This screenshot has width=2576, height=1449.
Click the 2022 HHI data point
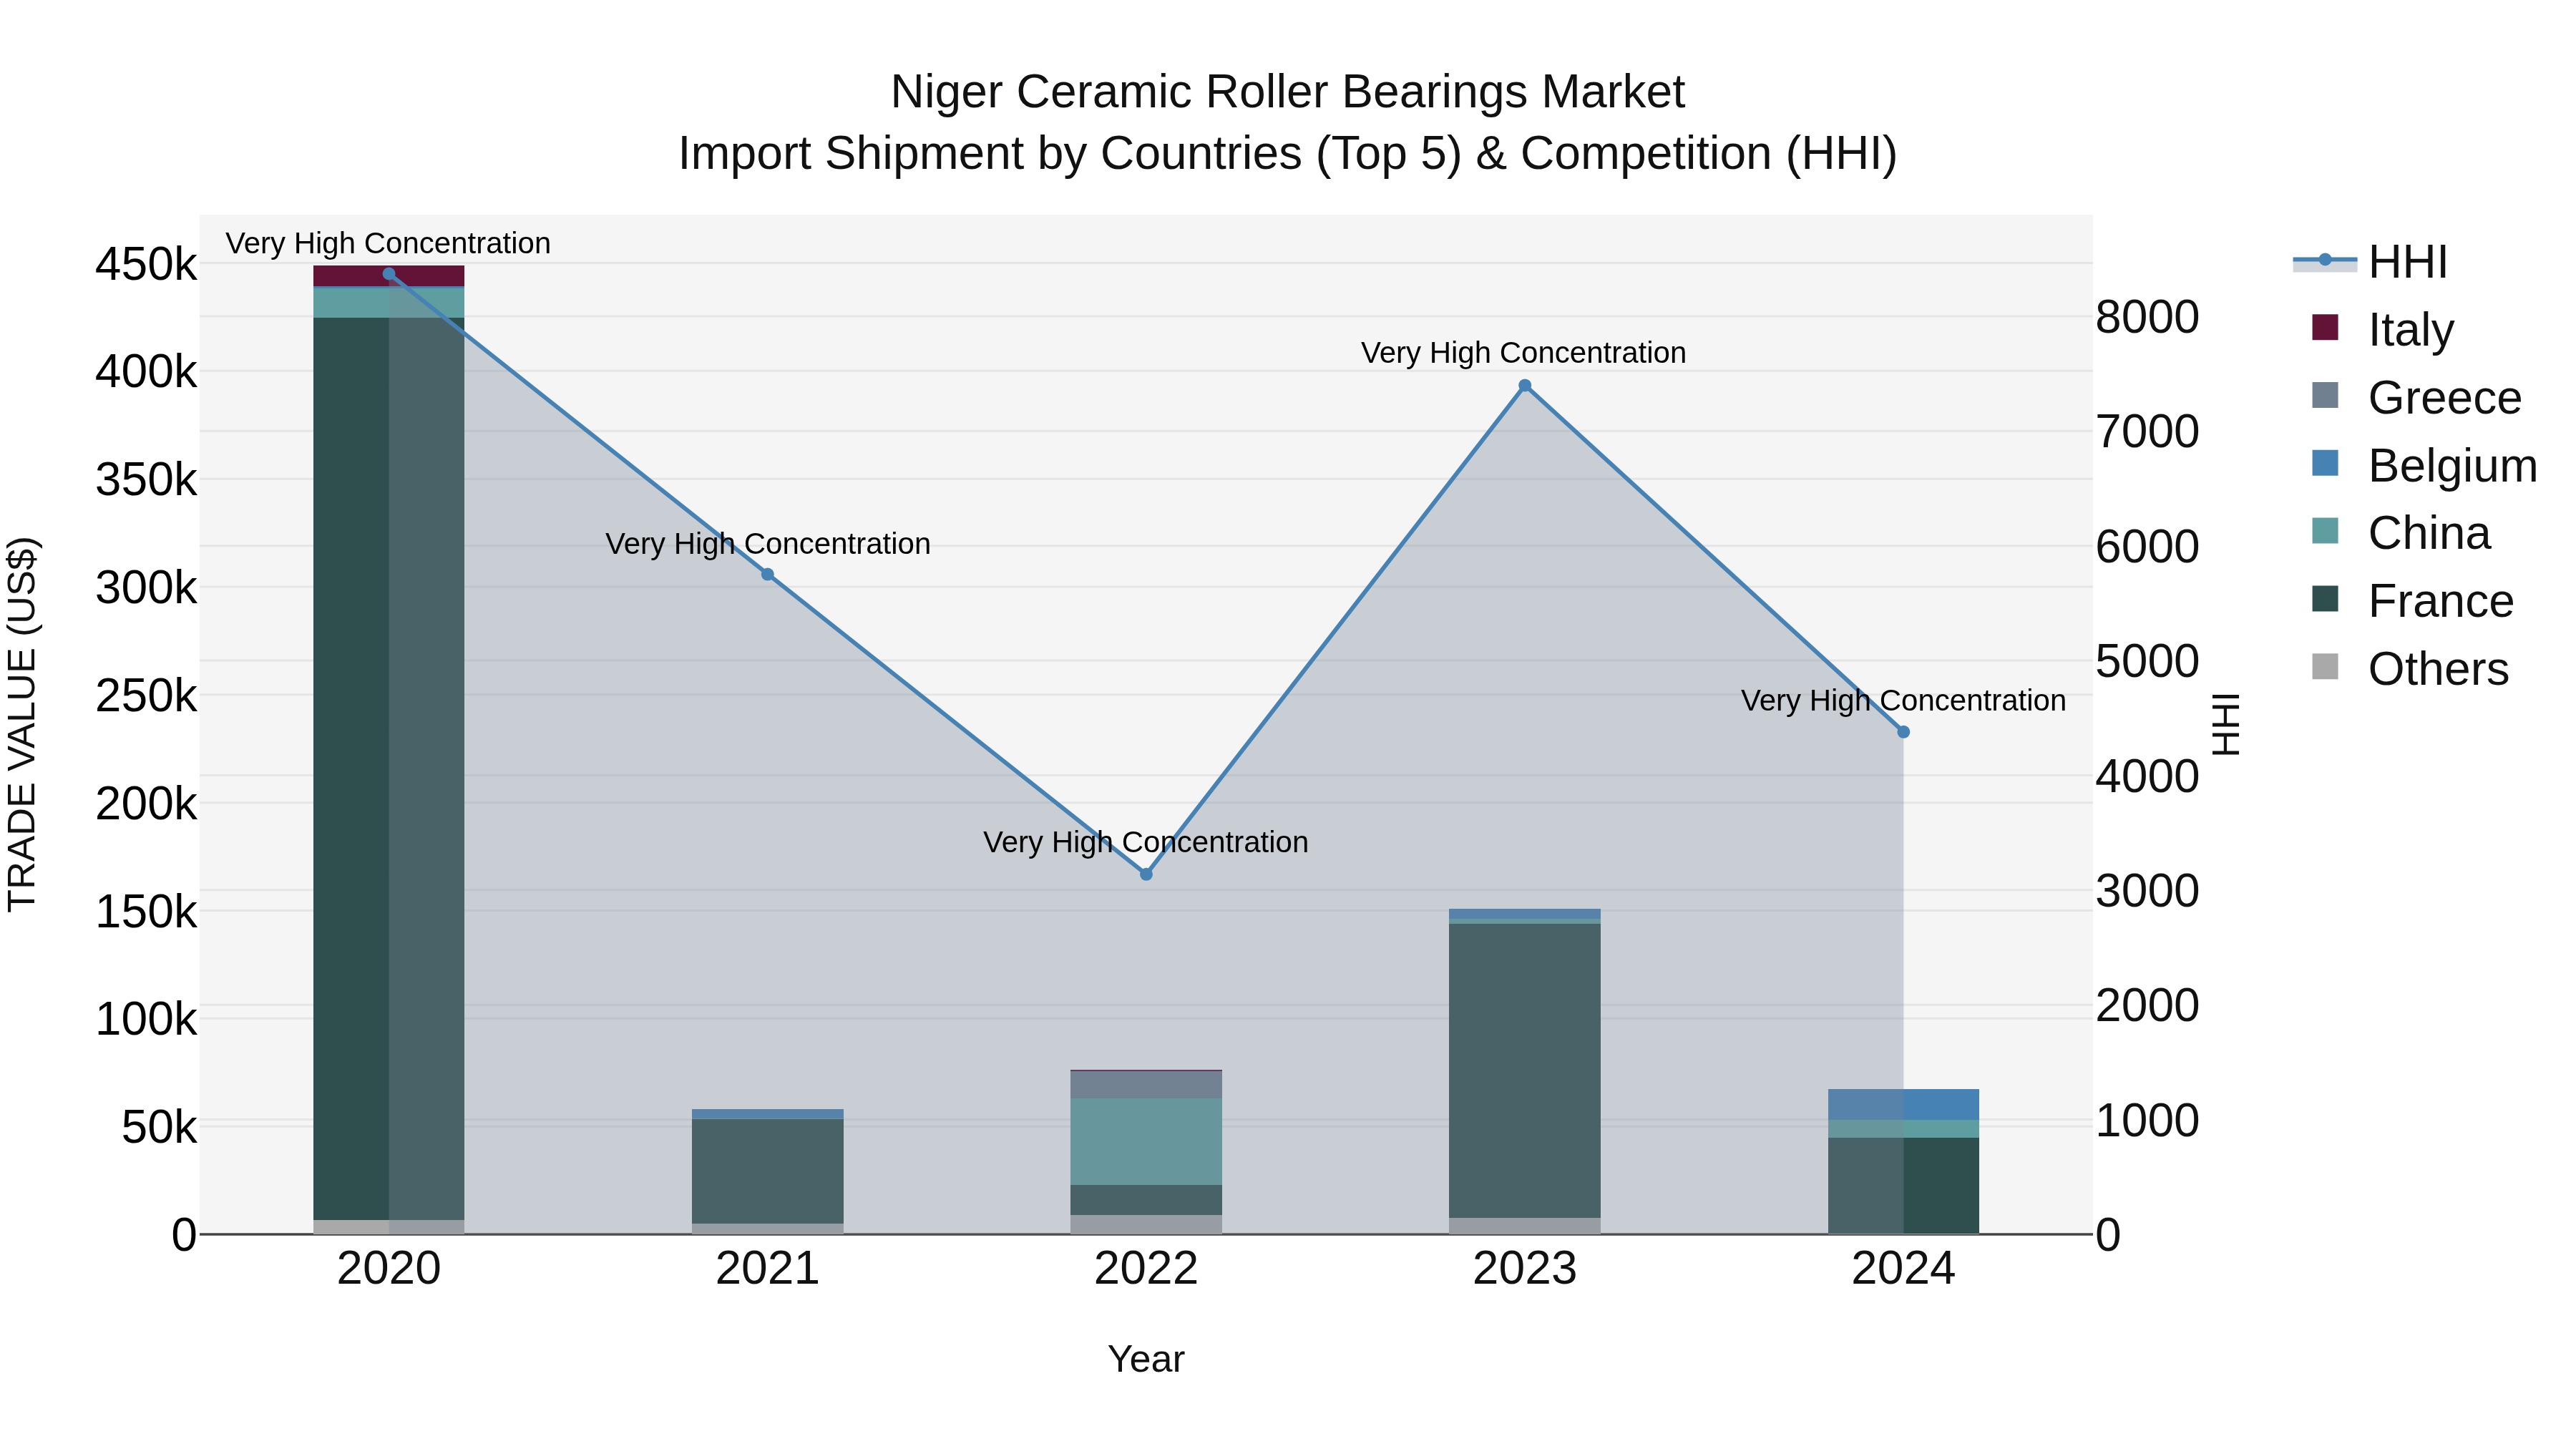(1146, 874)
